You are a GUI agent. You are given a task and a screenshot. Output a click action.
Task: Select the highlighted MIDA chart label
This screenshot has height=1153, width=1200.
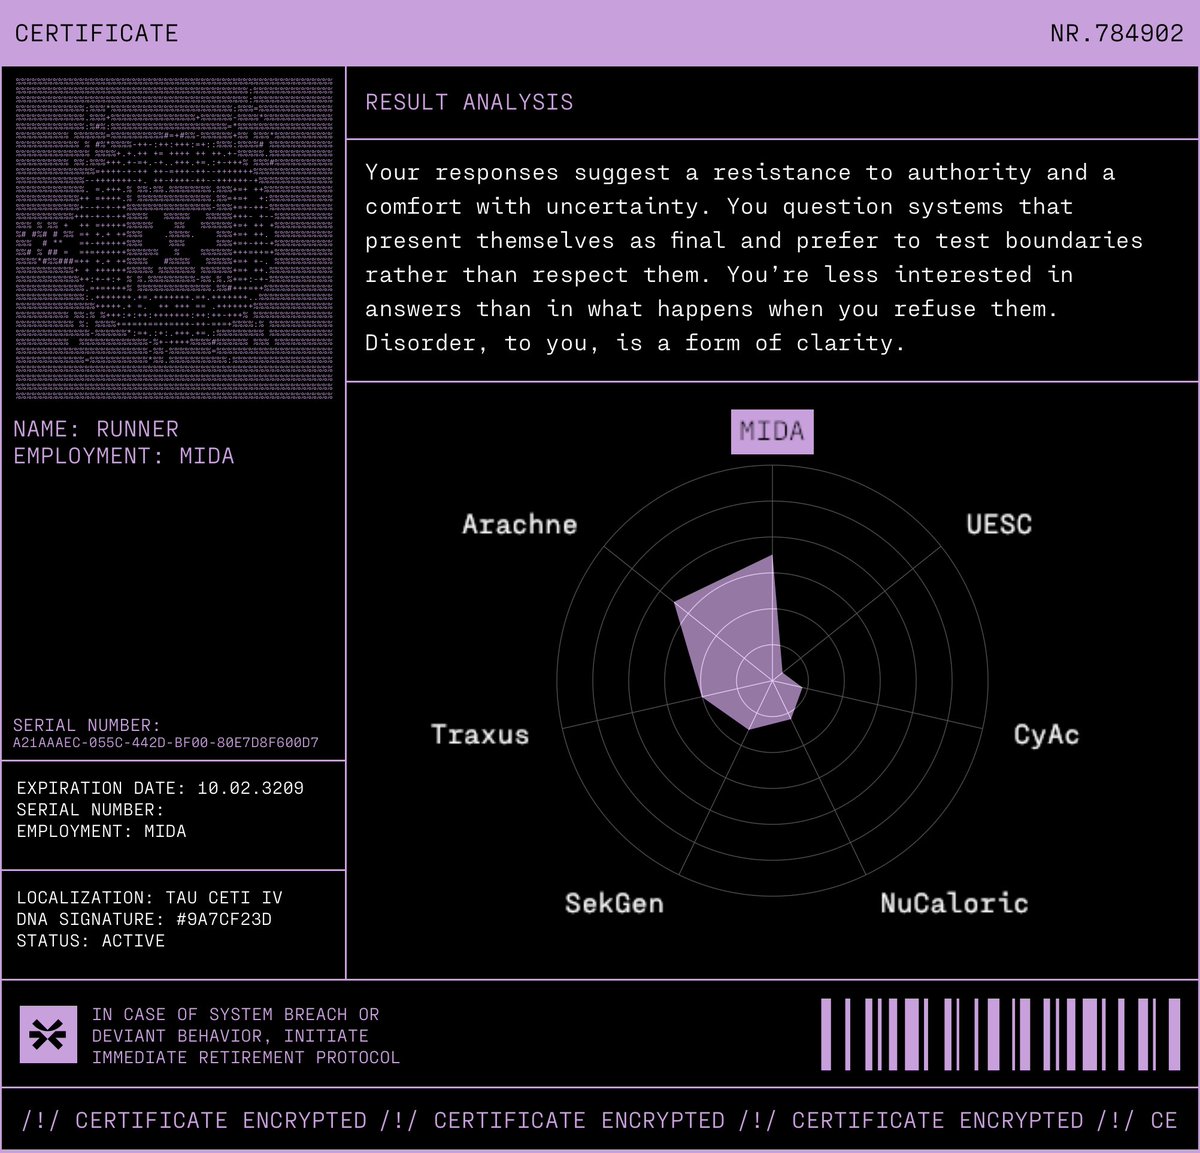tap(772, 432)
